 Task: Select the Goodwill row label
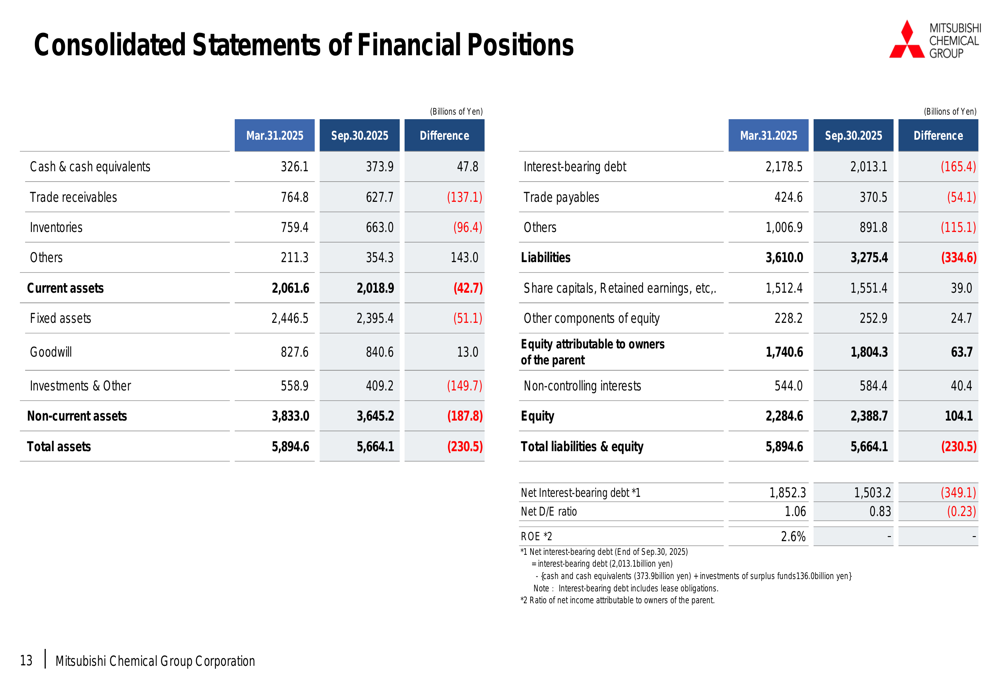[51, 352]
